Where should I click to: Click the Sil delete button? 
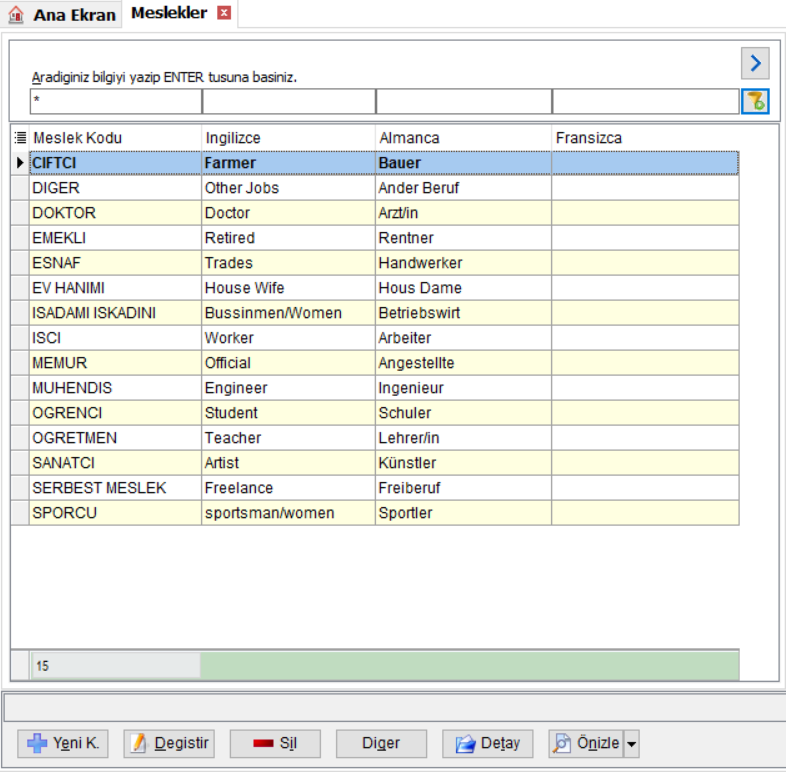(275, 743)
